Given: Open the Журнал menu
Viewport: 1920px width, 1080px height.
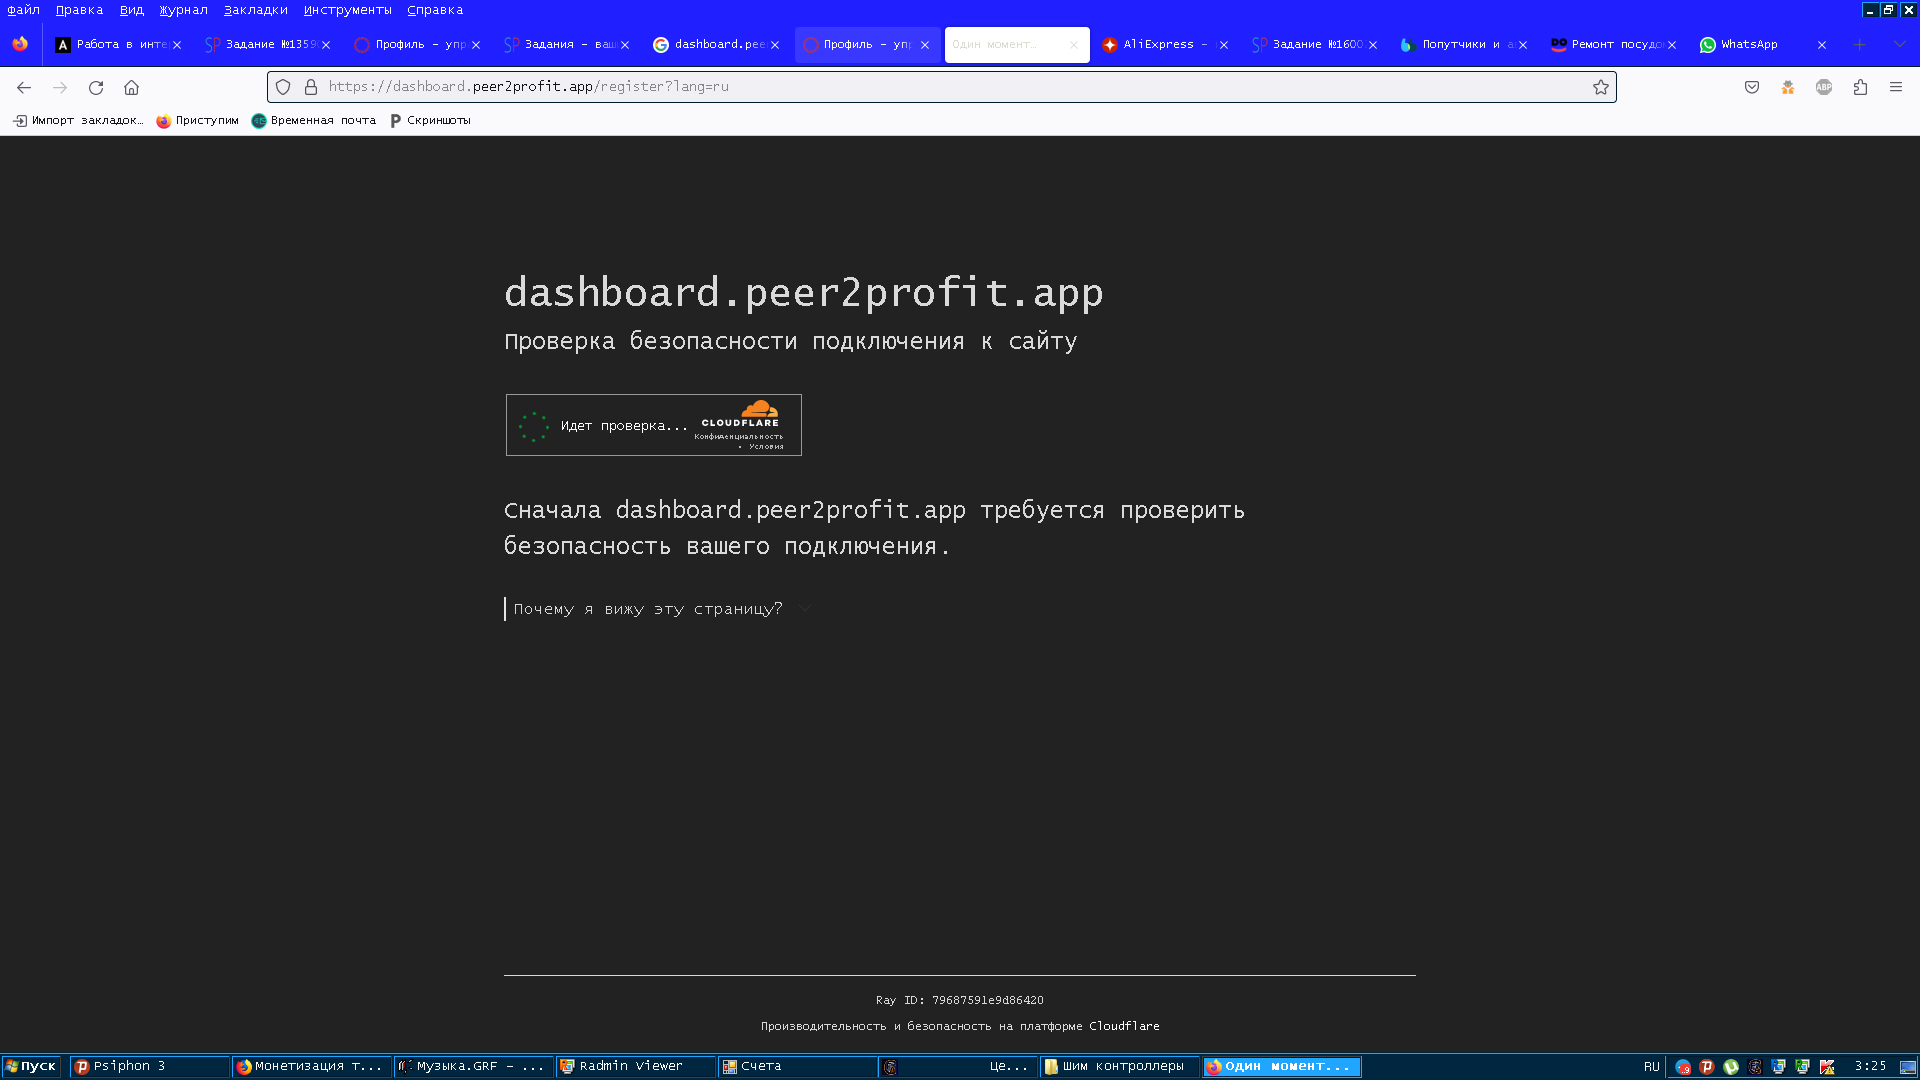Looking at the screenshot, I should [x=184, y=10].
